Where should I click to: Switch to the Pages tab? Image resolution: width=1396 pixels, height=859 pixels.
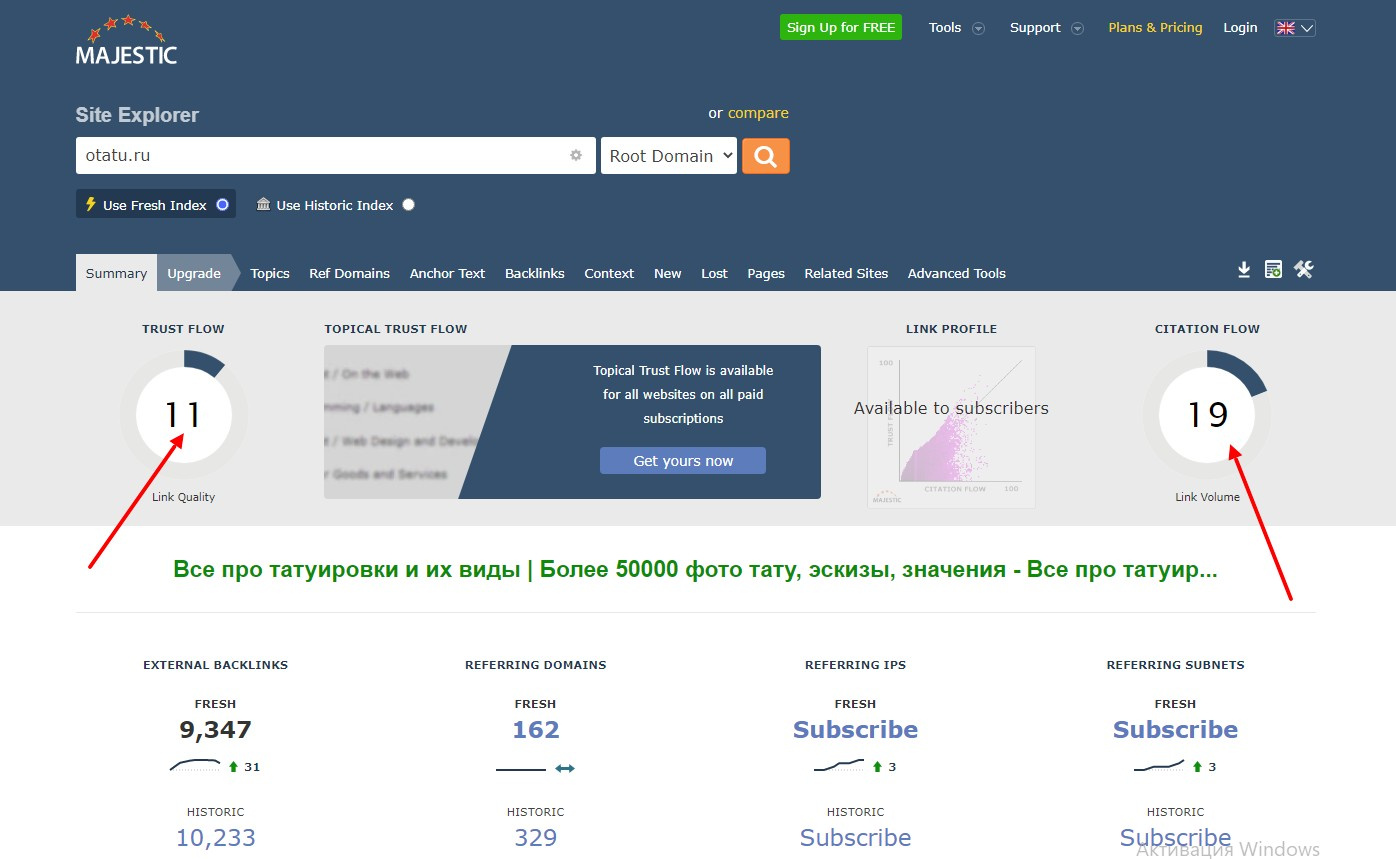[x=766, y=273]
